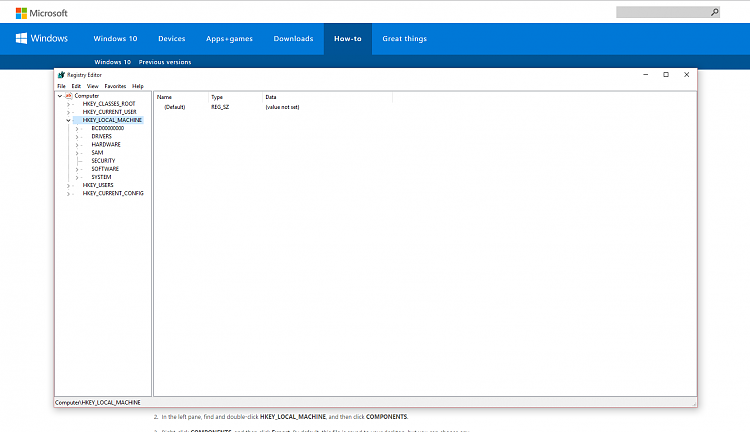Image resolution: width=750 pixels, height=432 pixels.
Task: Select the HKEY_USERS key
Action: 98,185
